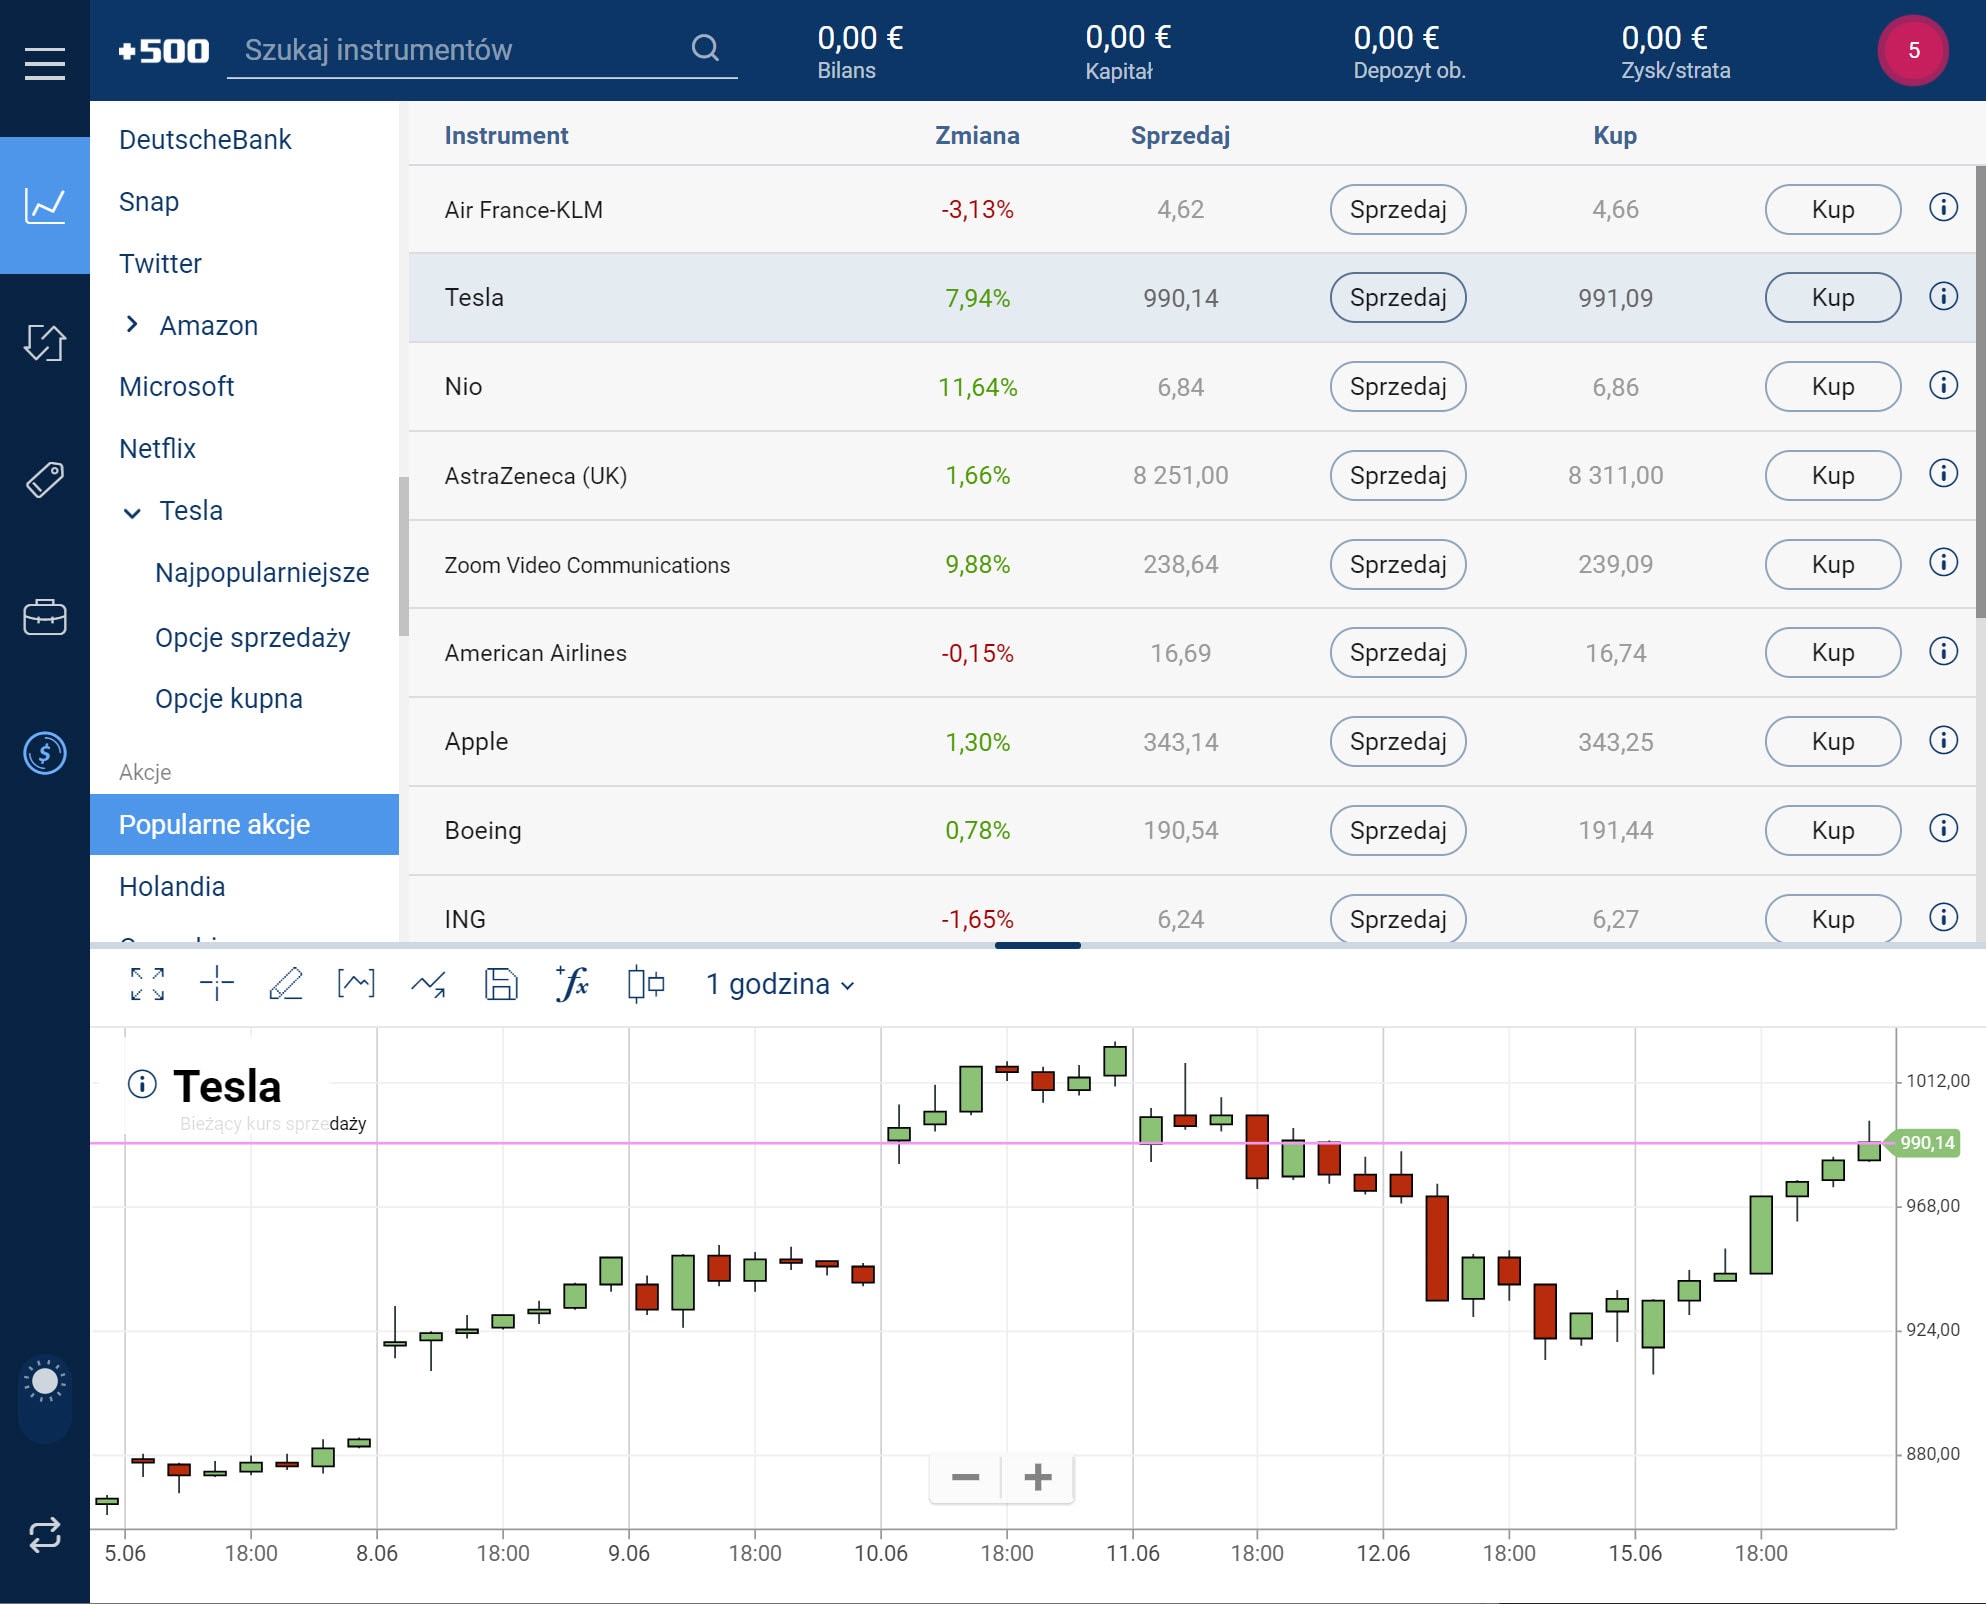Screen dimensions: 1986x1604
Task: Zoom in the chart with plus
Action: click(1038, 1477)
